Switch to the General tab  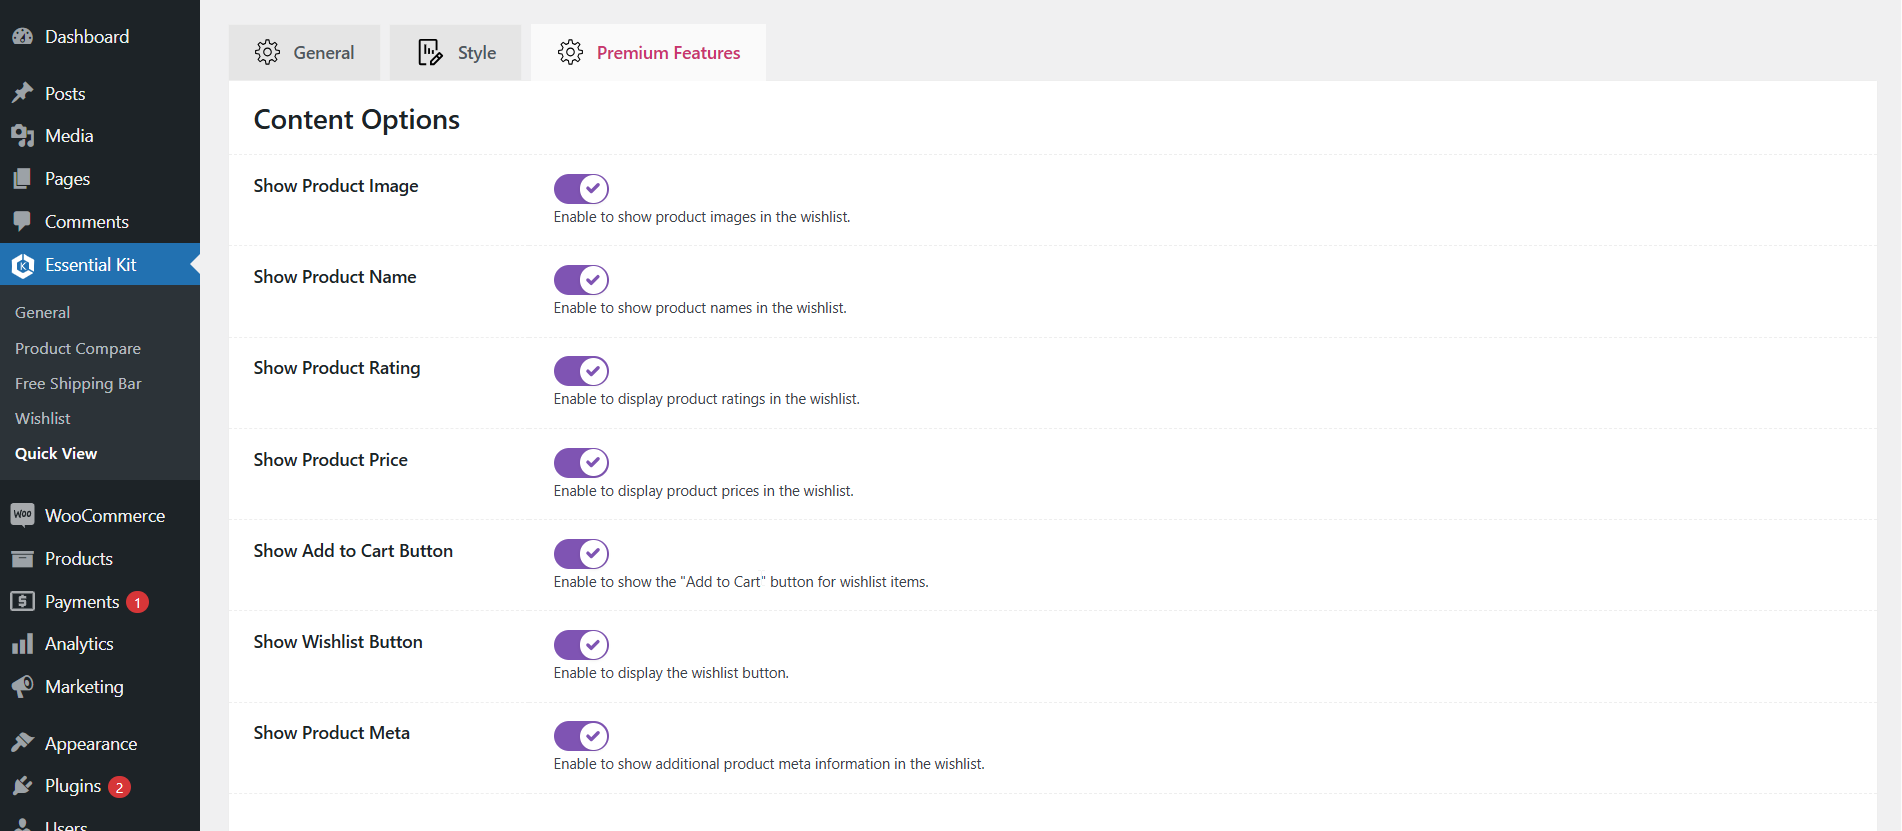(304, 53)
